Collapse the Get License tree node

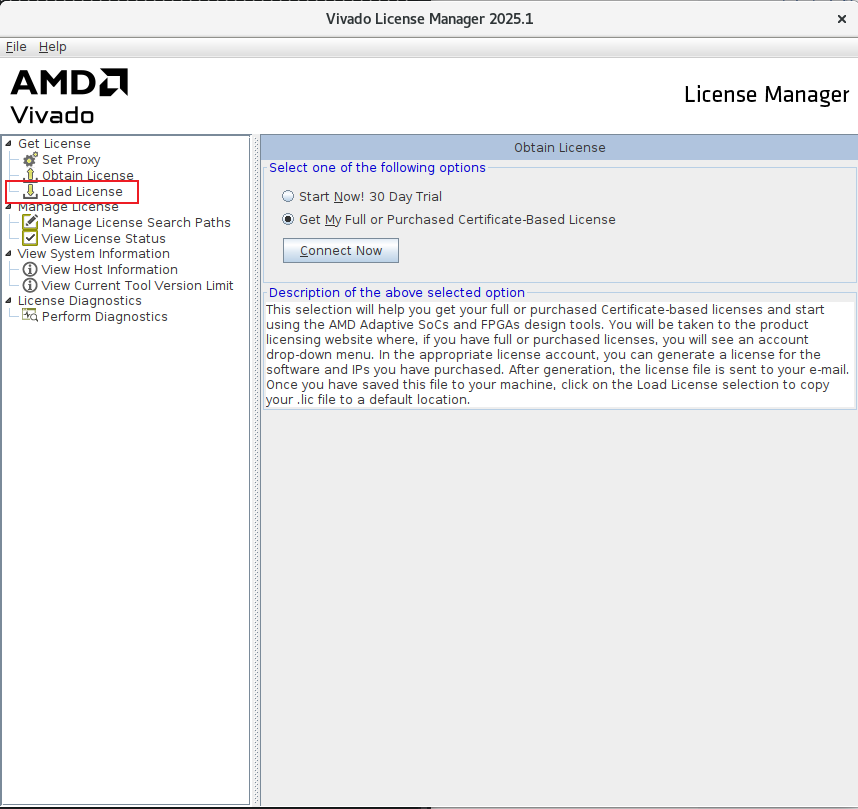coord(9,144)
